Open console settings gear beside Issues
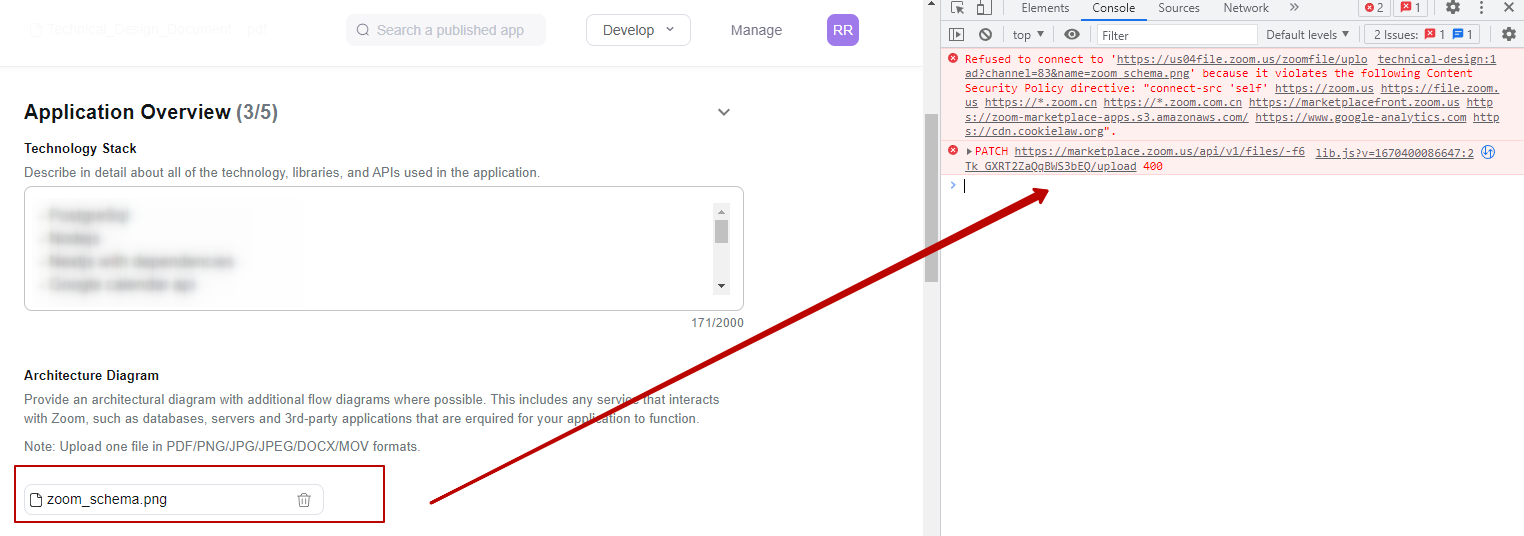Viewport: 1524px width, 536px height. [x=1509, y=35]
